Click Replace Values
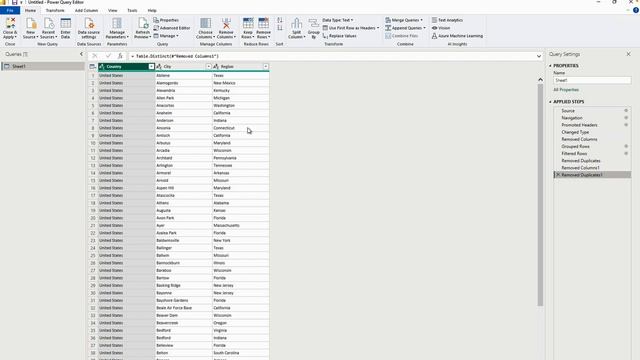Viewport: 640px width, 360px height. [x=340, y=36]
